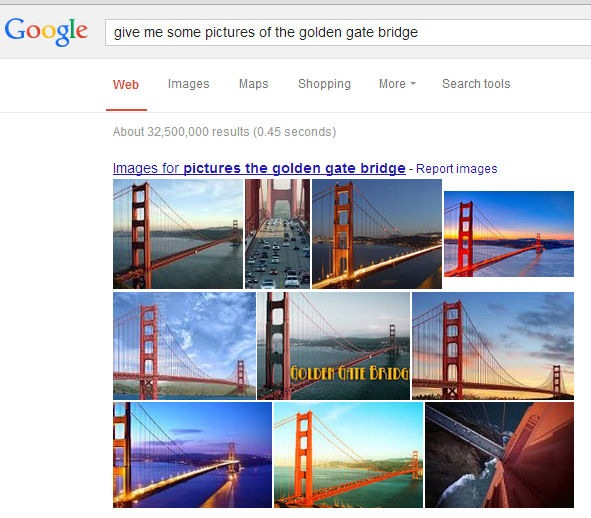Click the Google logo
This screenshot has height=518, width=591.
click(x=46, y=32)
